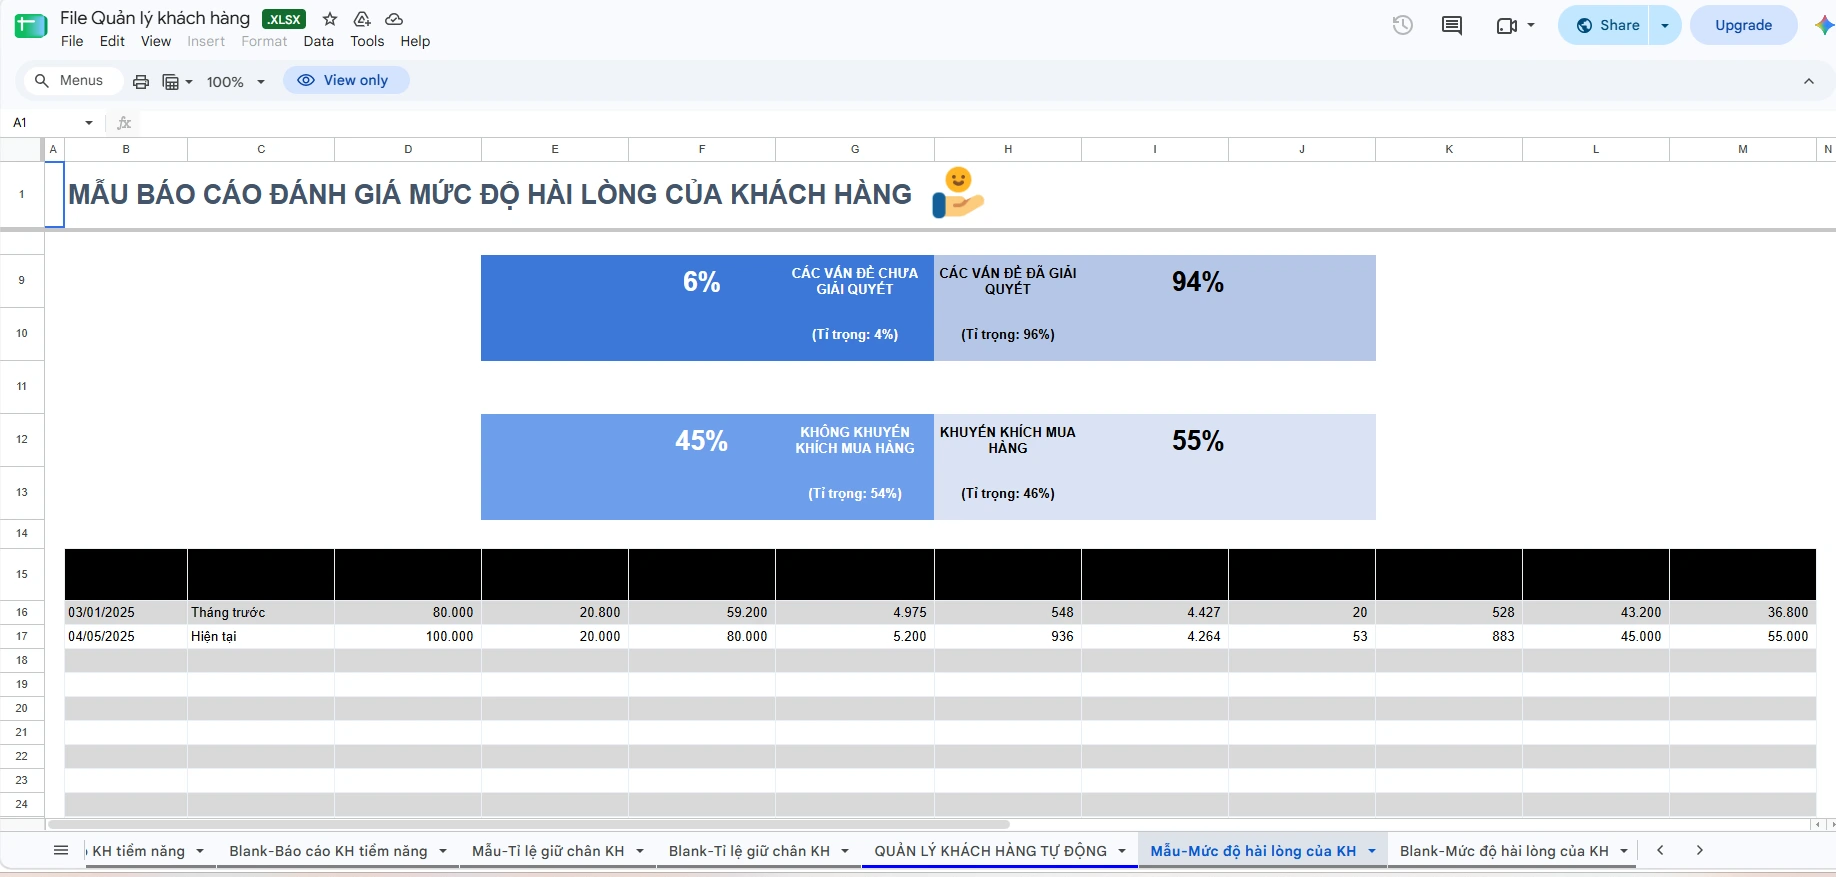Click the video call camera icon
The height and width of the screenshot is (877, 1836).
point(1506,25)
